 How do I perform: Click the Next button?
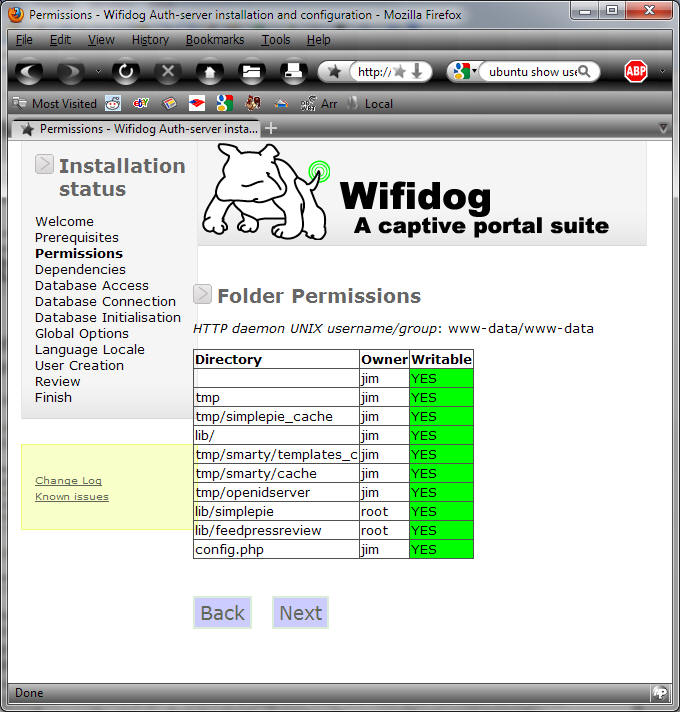tap(301, 613)
